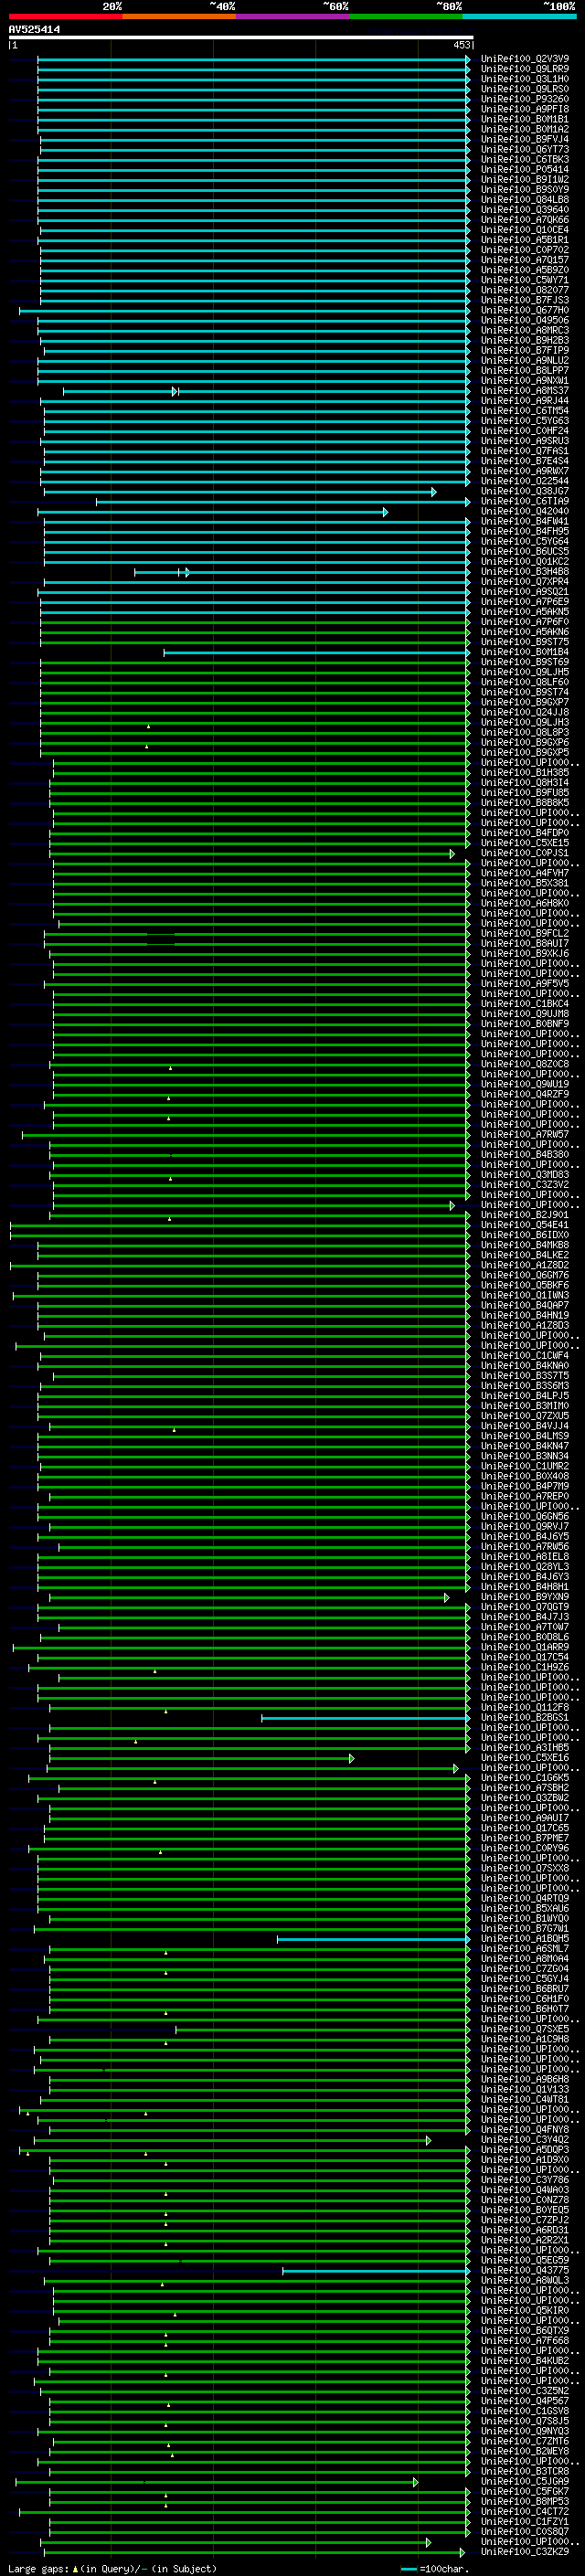Select the UniRef100_Q6GM76 label
The width and height of the screenshot is (585, 2576).
(524, 1275)
